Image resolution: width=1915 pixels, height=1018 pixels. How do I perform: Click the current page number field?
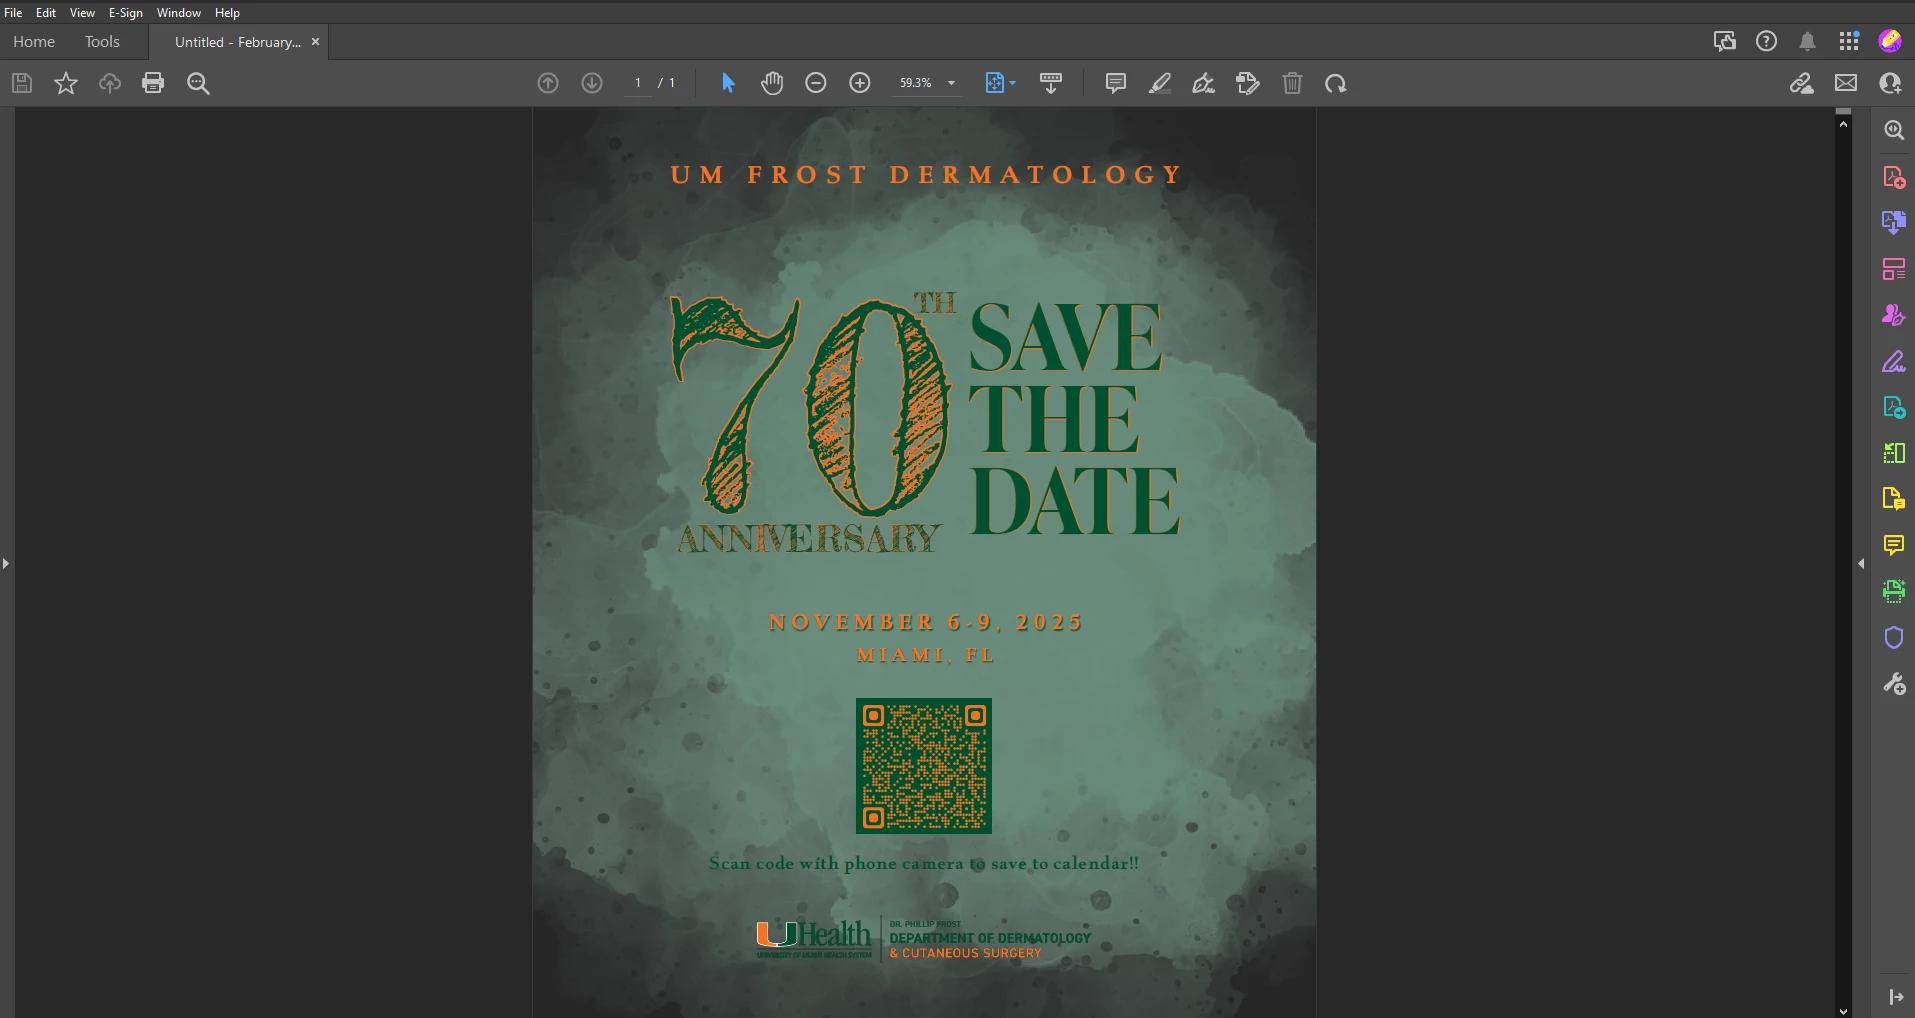[x=638, y=83]
